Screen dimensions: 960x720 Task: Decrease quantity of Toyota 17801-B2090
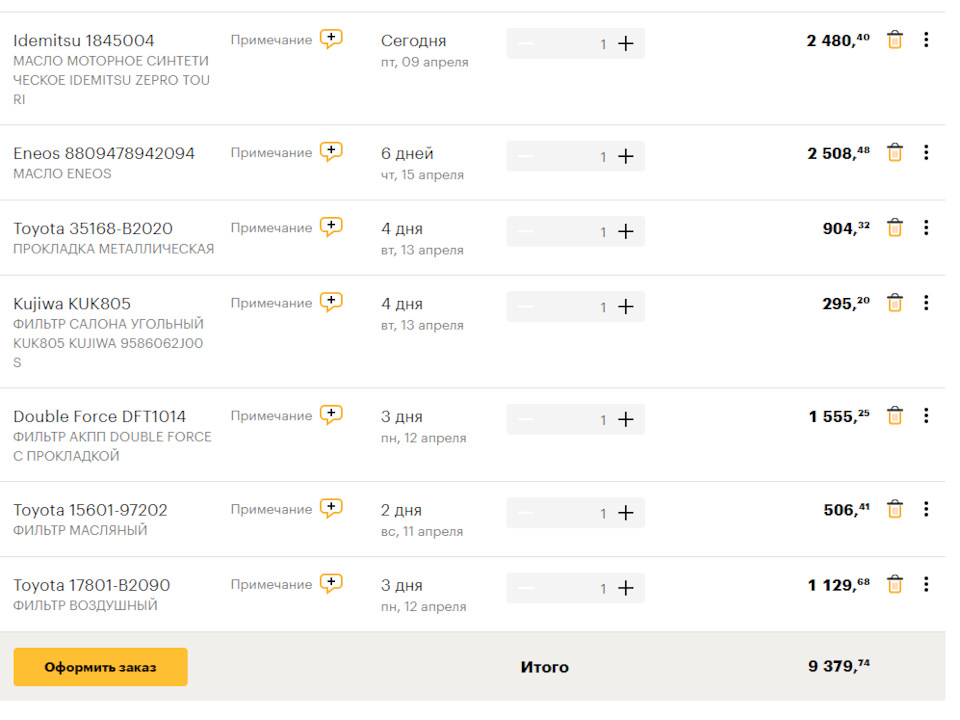point(526,588)
